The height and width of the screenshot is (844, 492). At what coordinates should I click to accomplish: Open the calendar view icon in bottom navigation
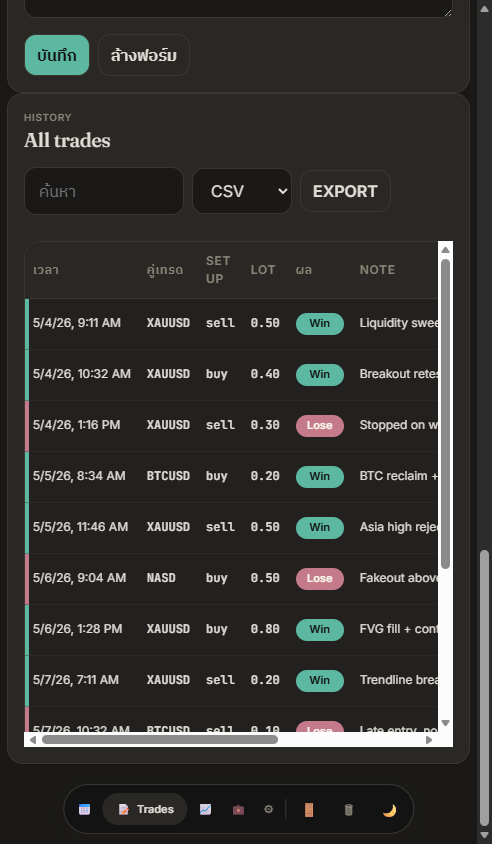[85, 809]
